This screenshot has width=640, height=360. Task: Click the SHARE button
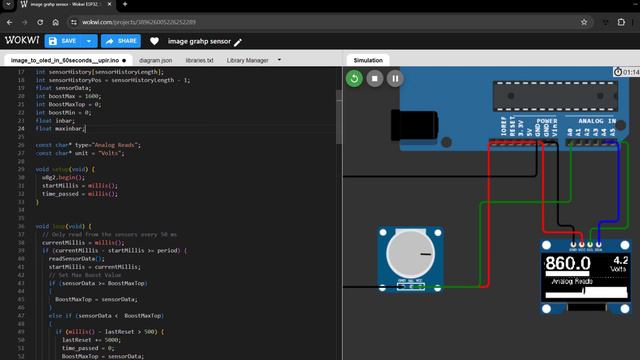point(121,41)
